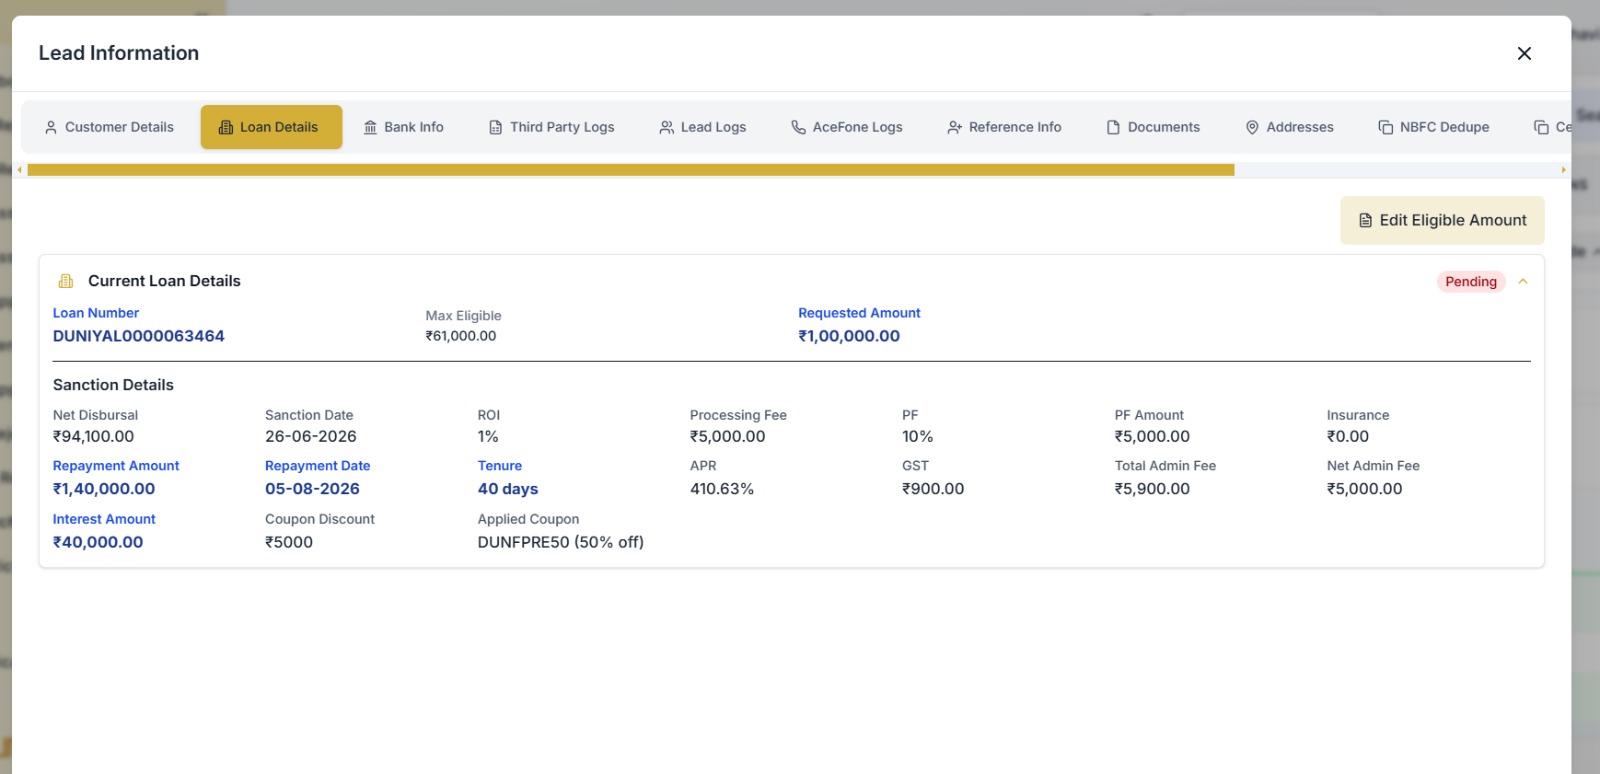Click loan number DUNIYAL0000063464
The height and width of the screenshot is (774, 1600).
[x=139, y=336]
